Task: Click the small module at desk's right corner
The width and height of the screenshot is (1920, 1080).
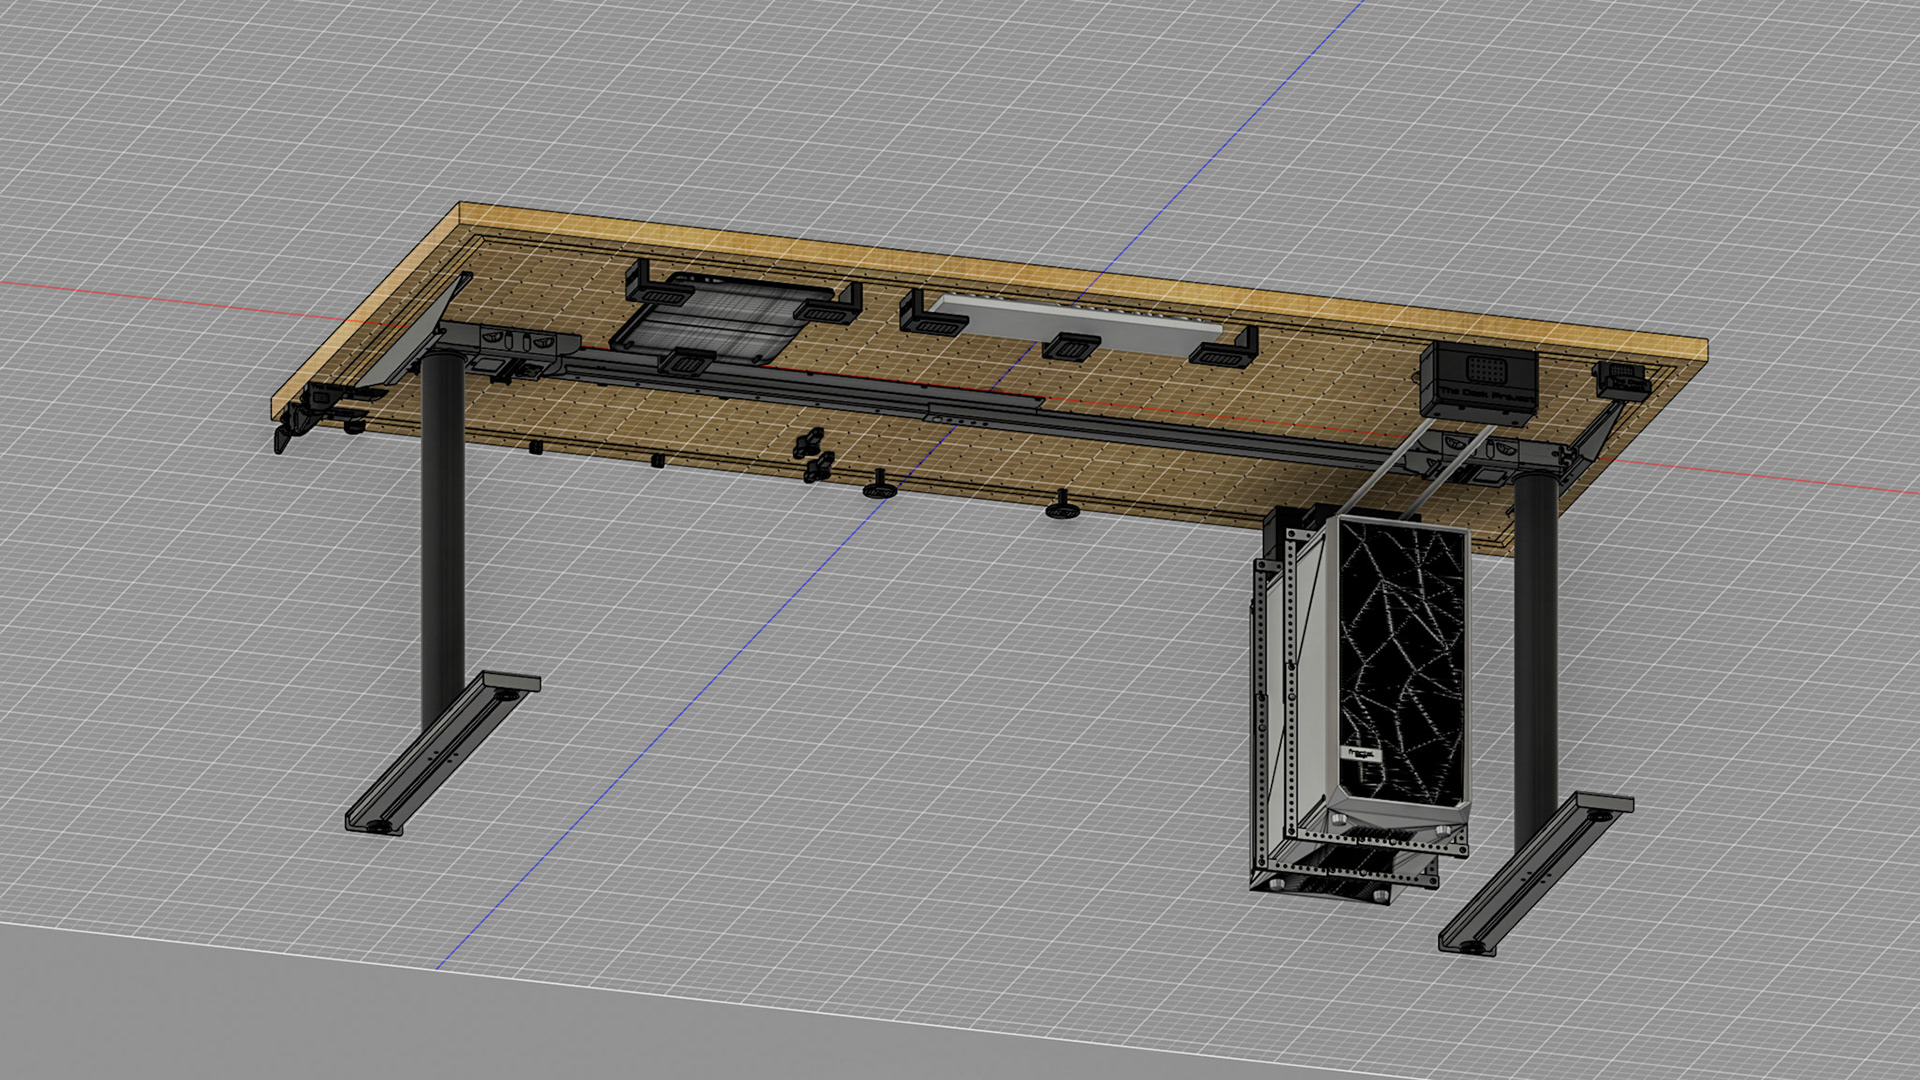Action: coord(1622,380)
